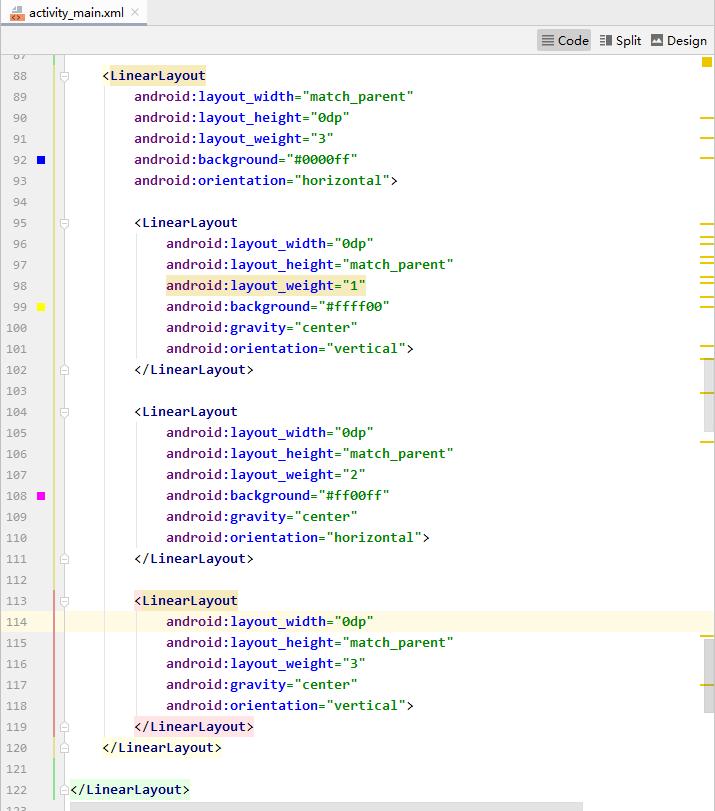Click the activity_main.xml file icon
The image size is (715, 811).
pyautogui.click(x=17, y=13)
